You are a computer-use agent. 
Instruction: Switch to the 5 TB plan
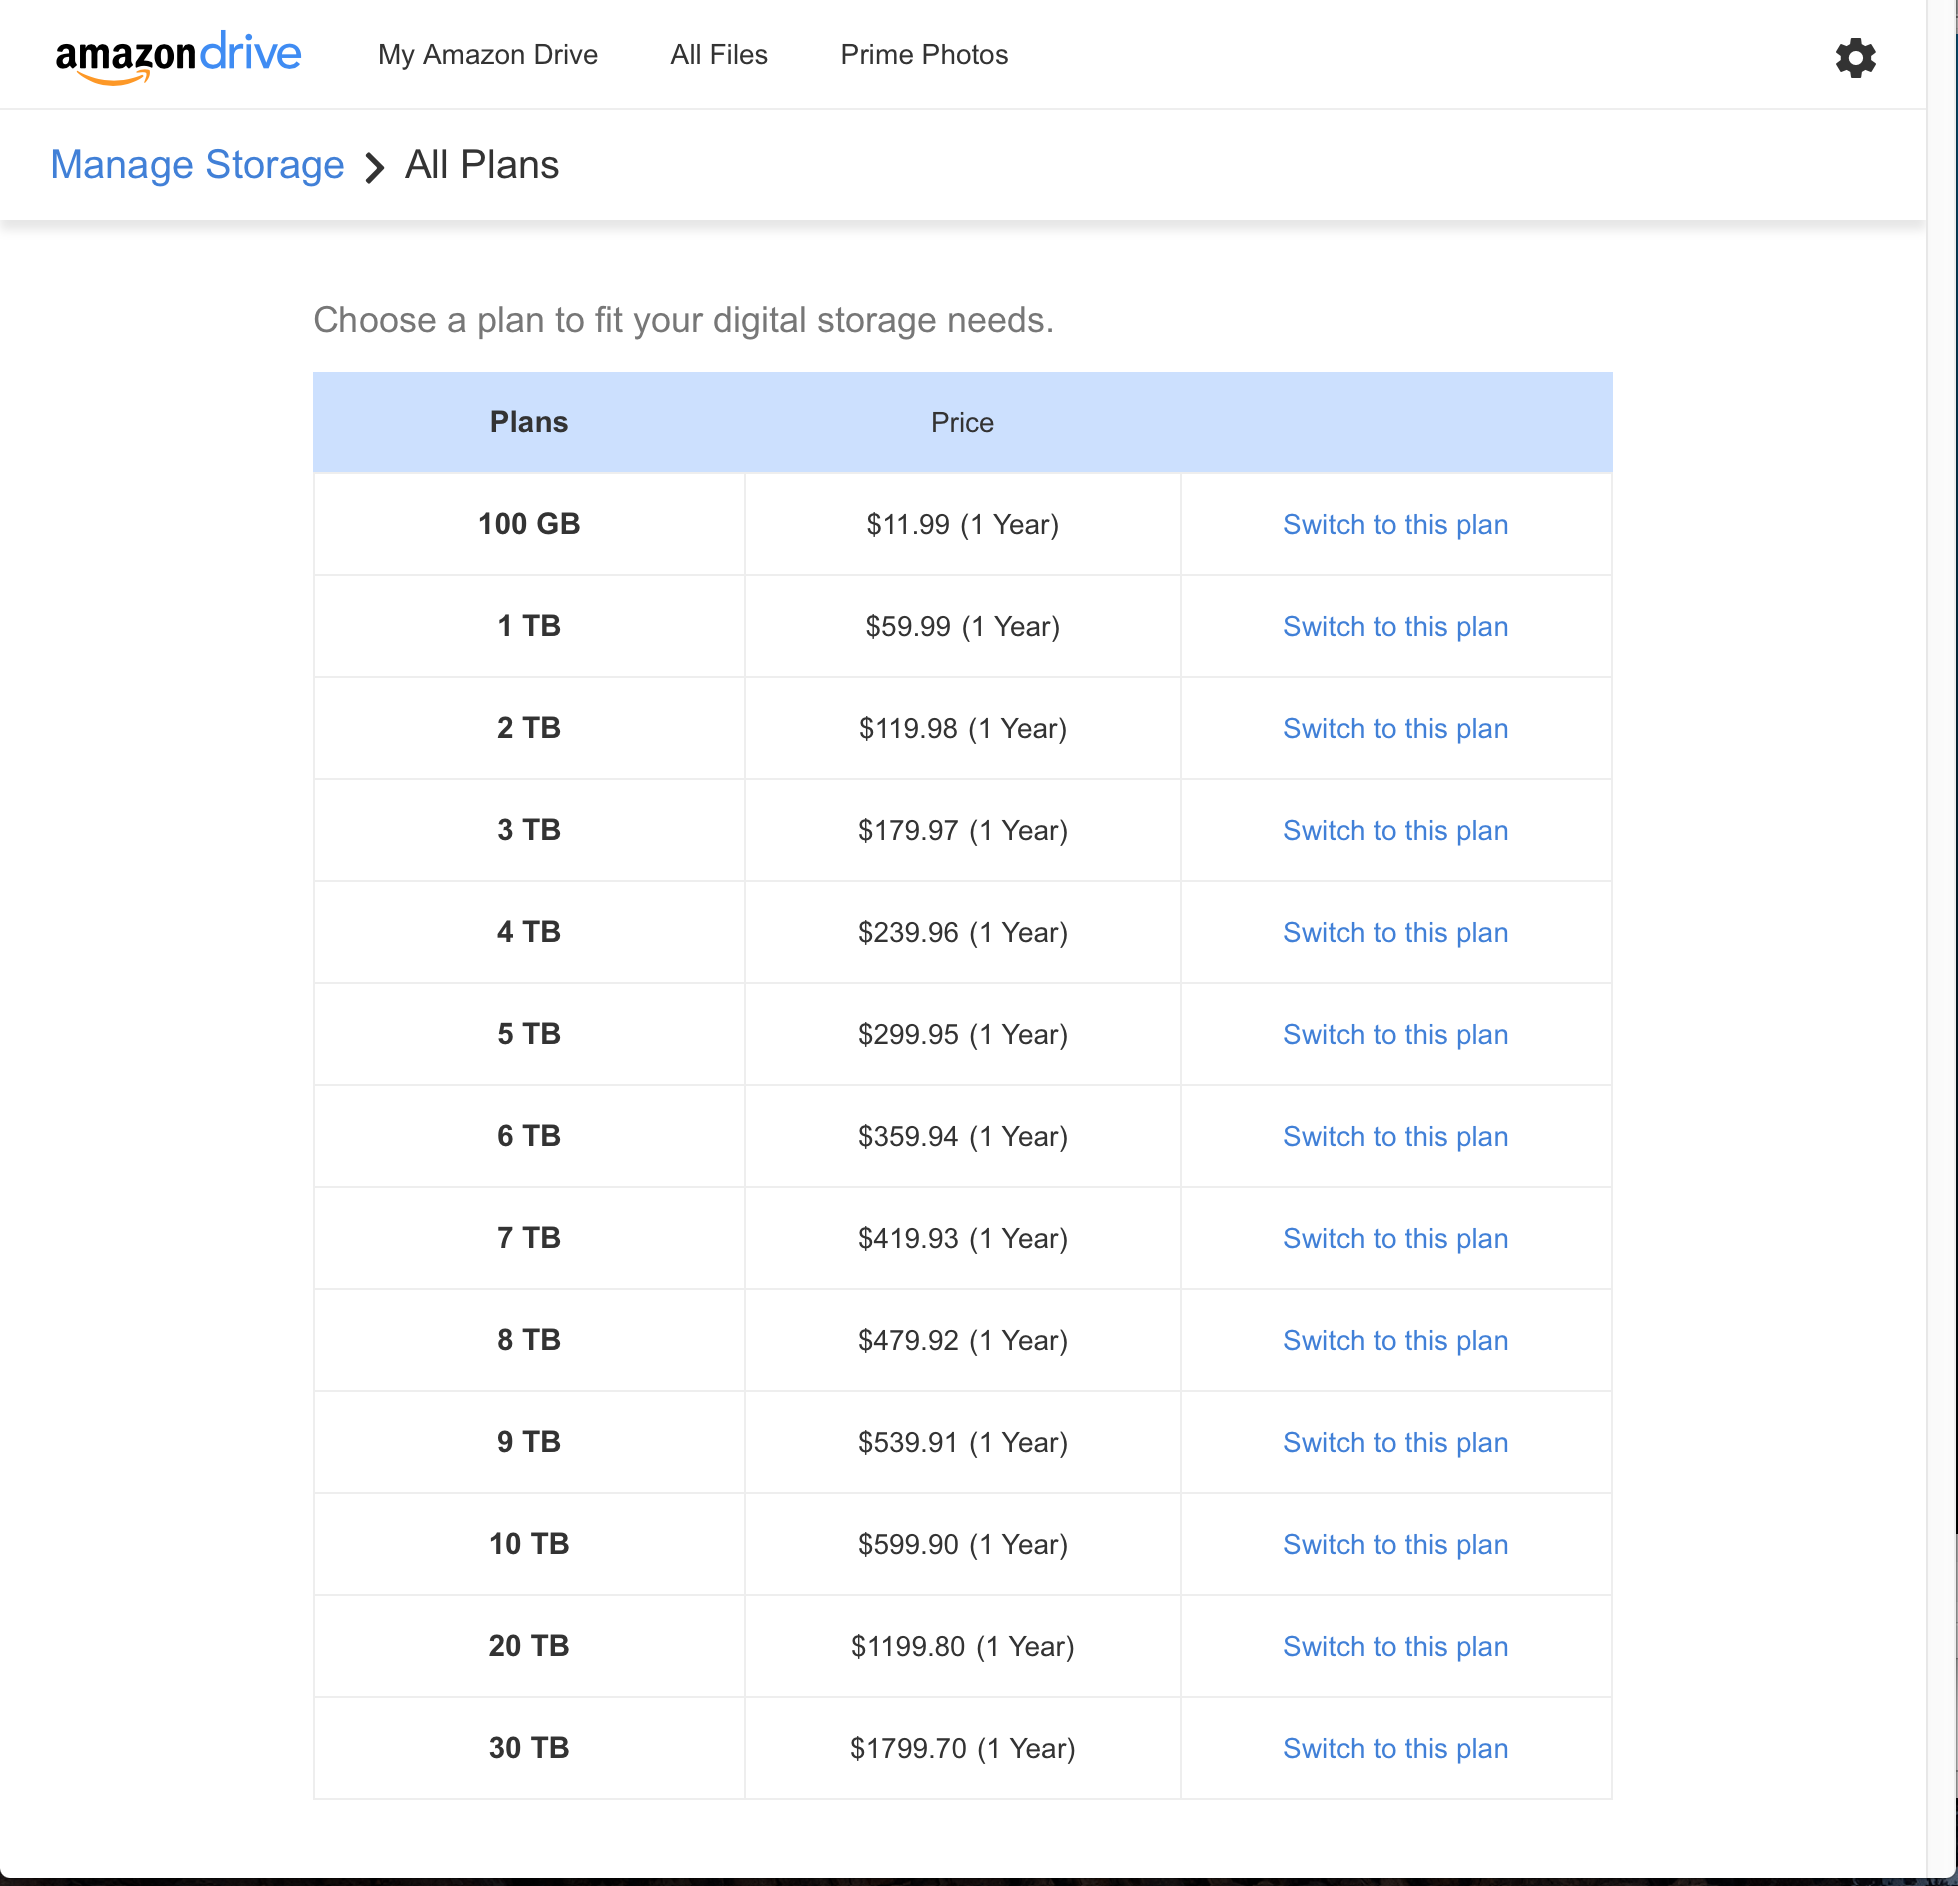coord(1394,1035)
